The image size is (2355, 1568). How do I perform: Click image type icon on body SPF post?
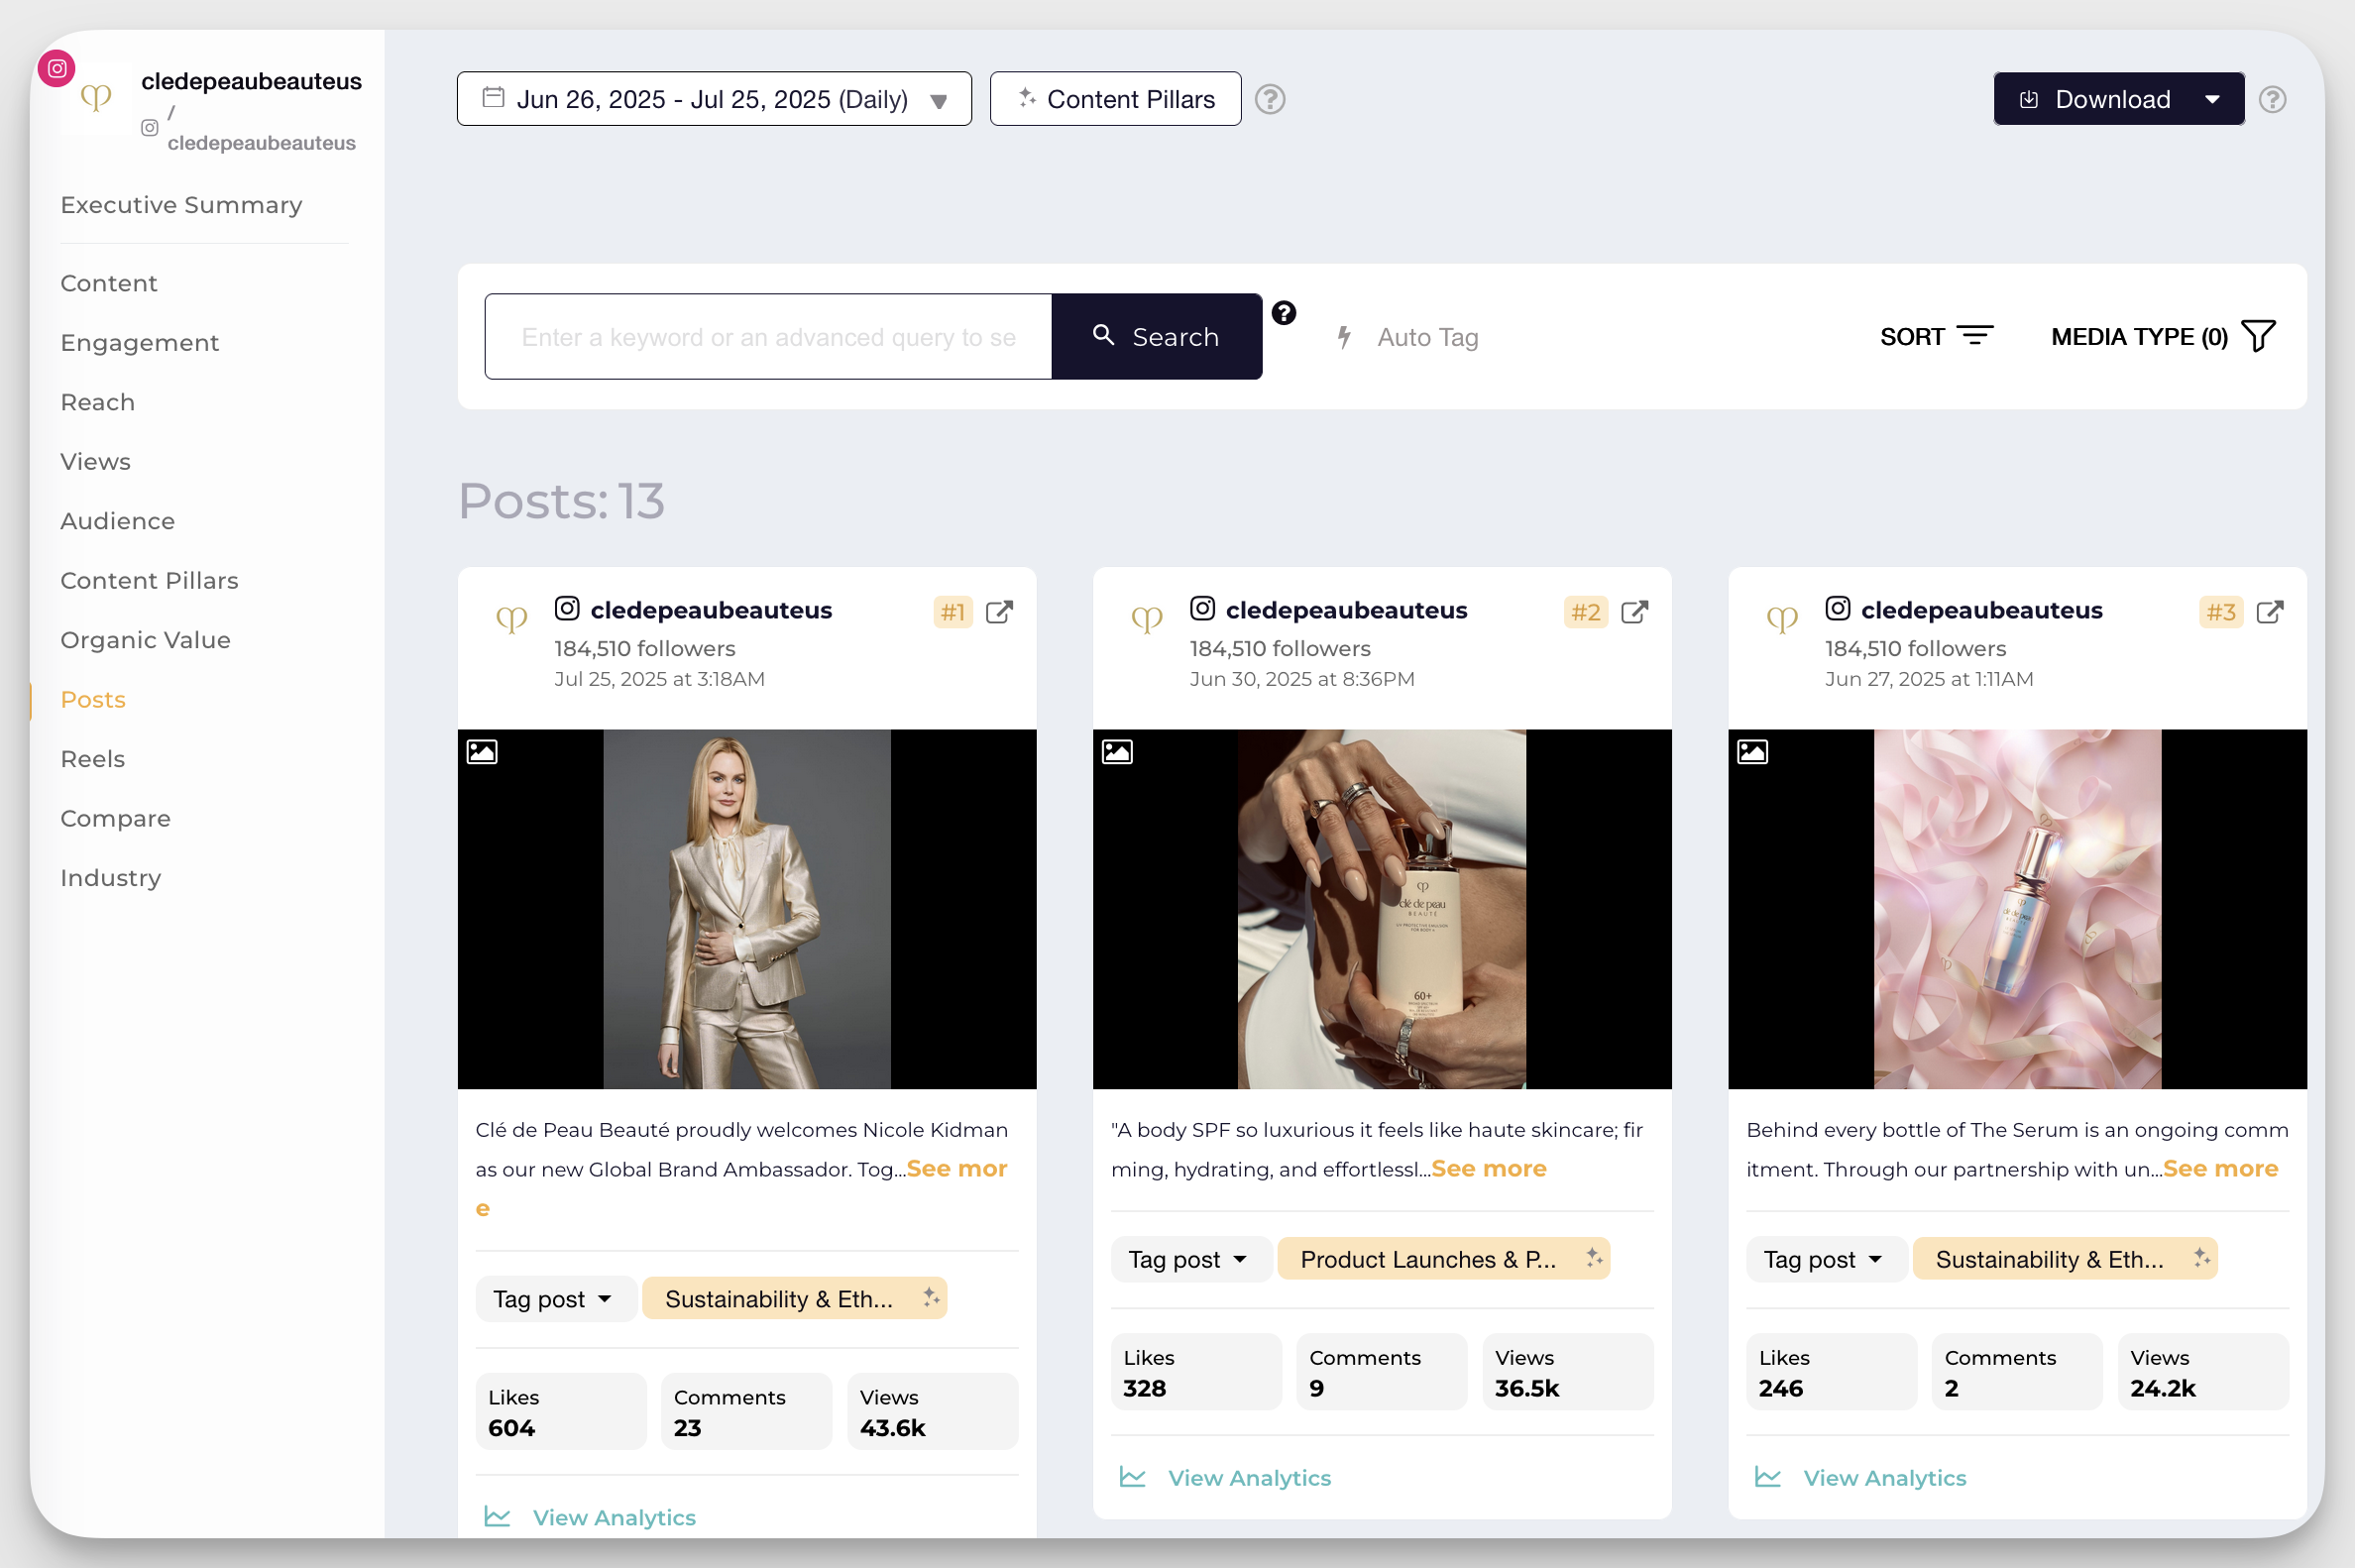click(1117, 751)
